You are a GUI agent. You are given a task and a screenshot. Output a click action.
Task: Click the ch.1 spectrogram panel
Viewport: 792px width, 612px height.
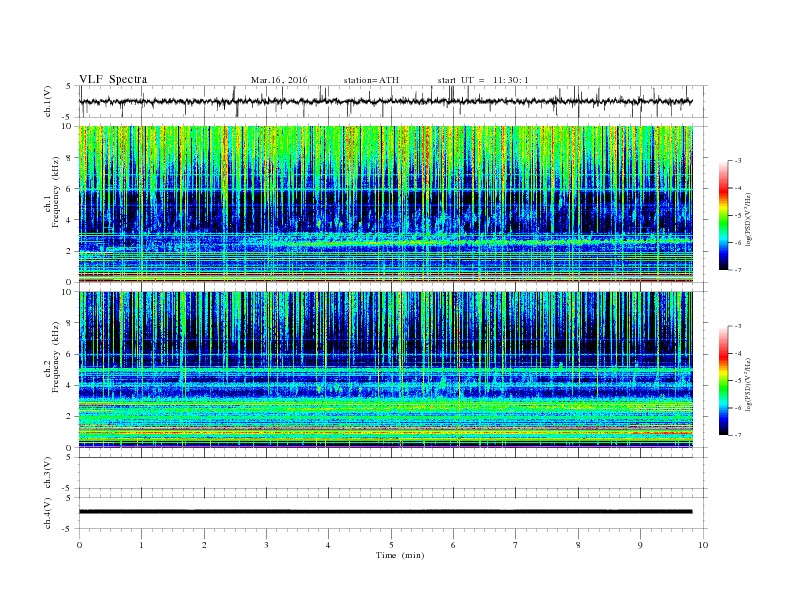(x=385, y=204)
